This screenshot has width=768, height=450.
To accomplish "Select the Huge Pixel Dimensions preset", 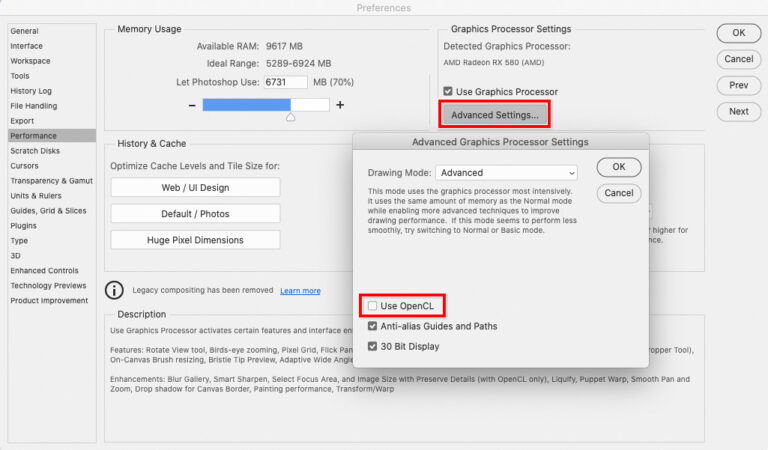I will click(x=195, y=240).
